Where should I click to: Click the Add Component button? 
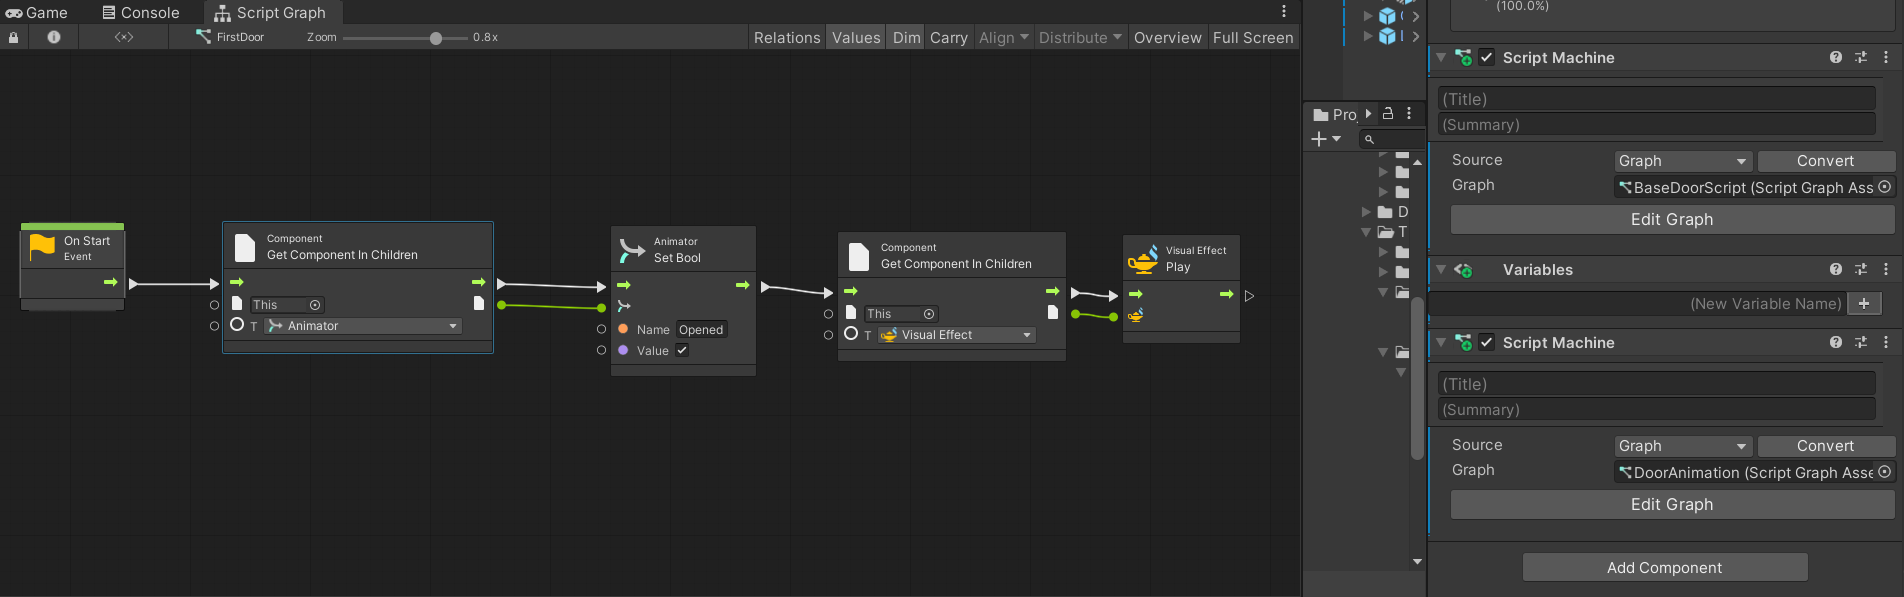tap(1664, 568)
